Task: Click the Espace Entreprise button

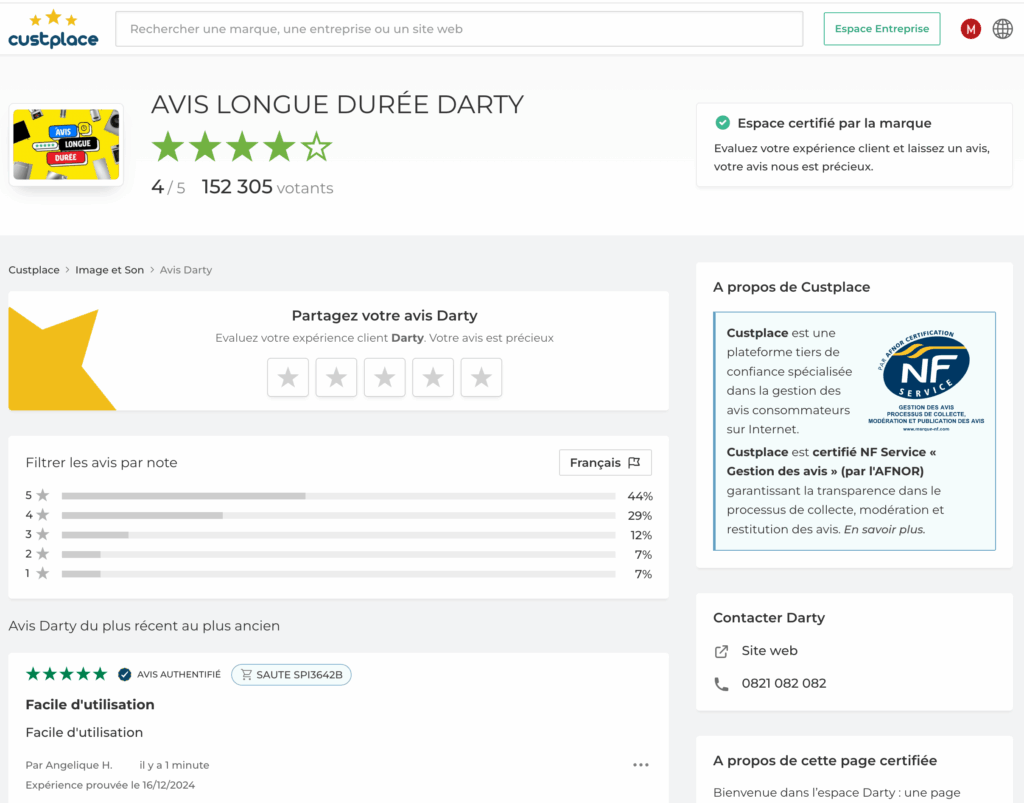Action: [881, 29]
